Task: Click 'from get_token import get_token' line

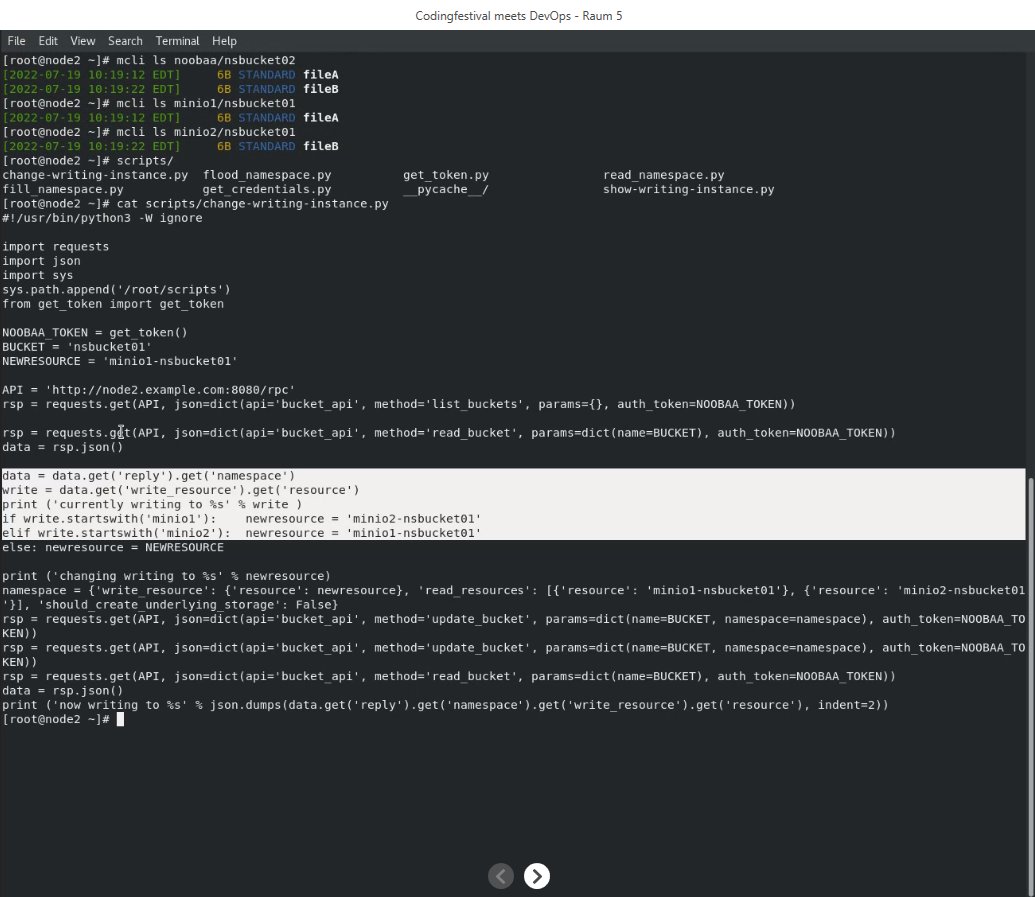Action: (113, 304)
